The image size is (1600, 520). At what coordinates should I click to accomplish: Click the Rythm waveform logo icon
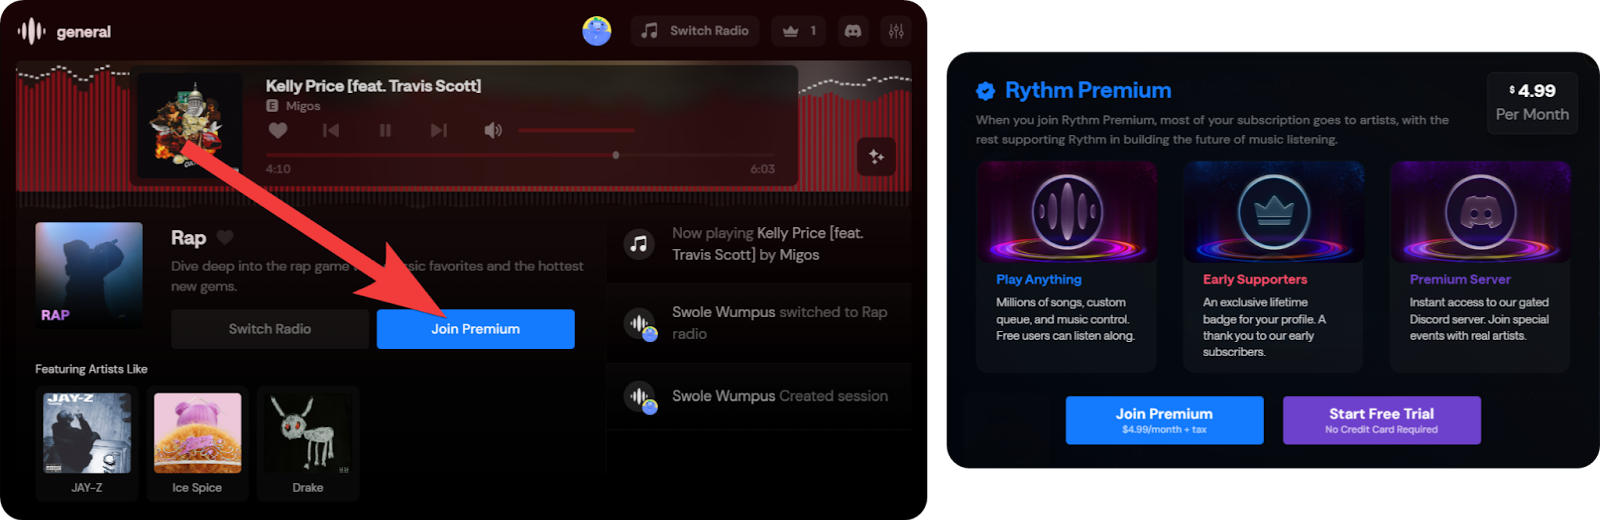(32, 31)
